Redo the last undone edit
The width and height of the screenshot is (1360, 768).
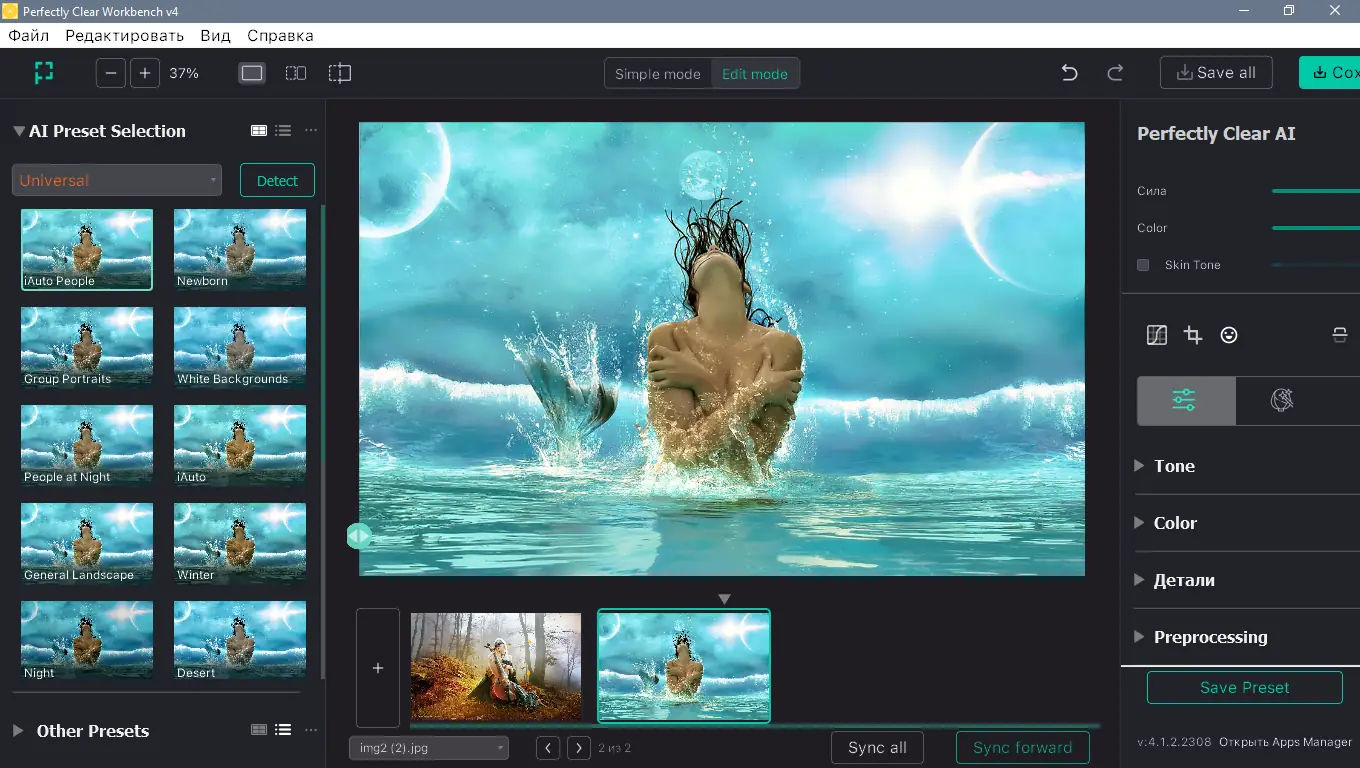[x=1115, y=73]
